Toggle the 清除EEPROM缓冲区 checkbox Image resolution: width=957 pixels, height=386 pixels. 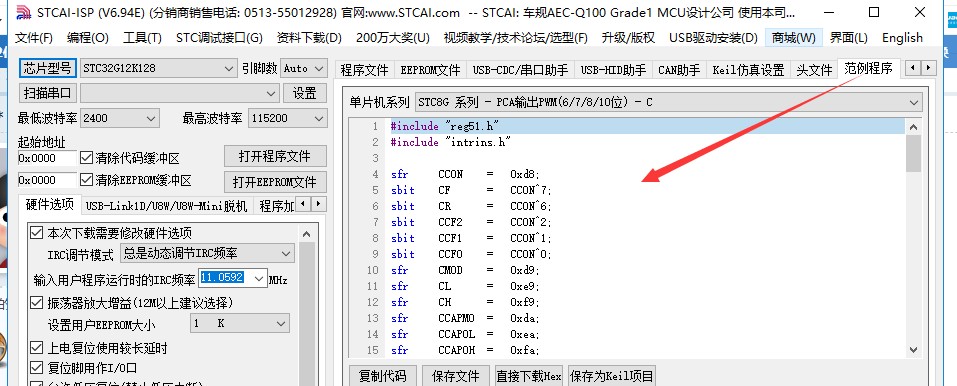(86, 180)
